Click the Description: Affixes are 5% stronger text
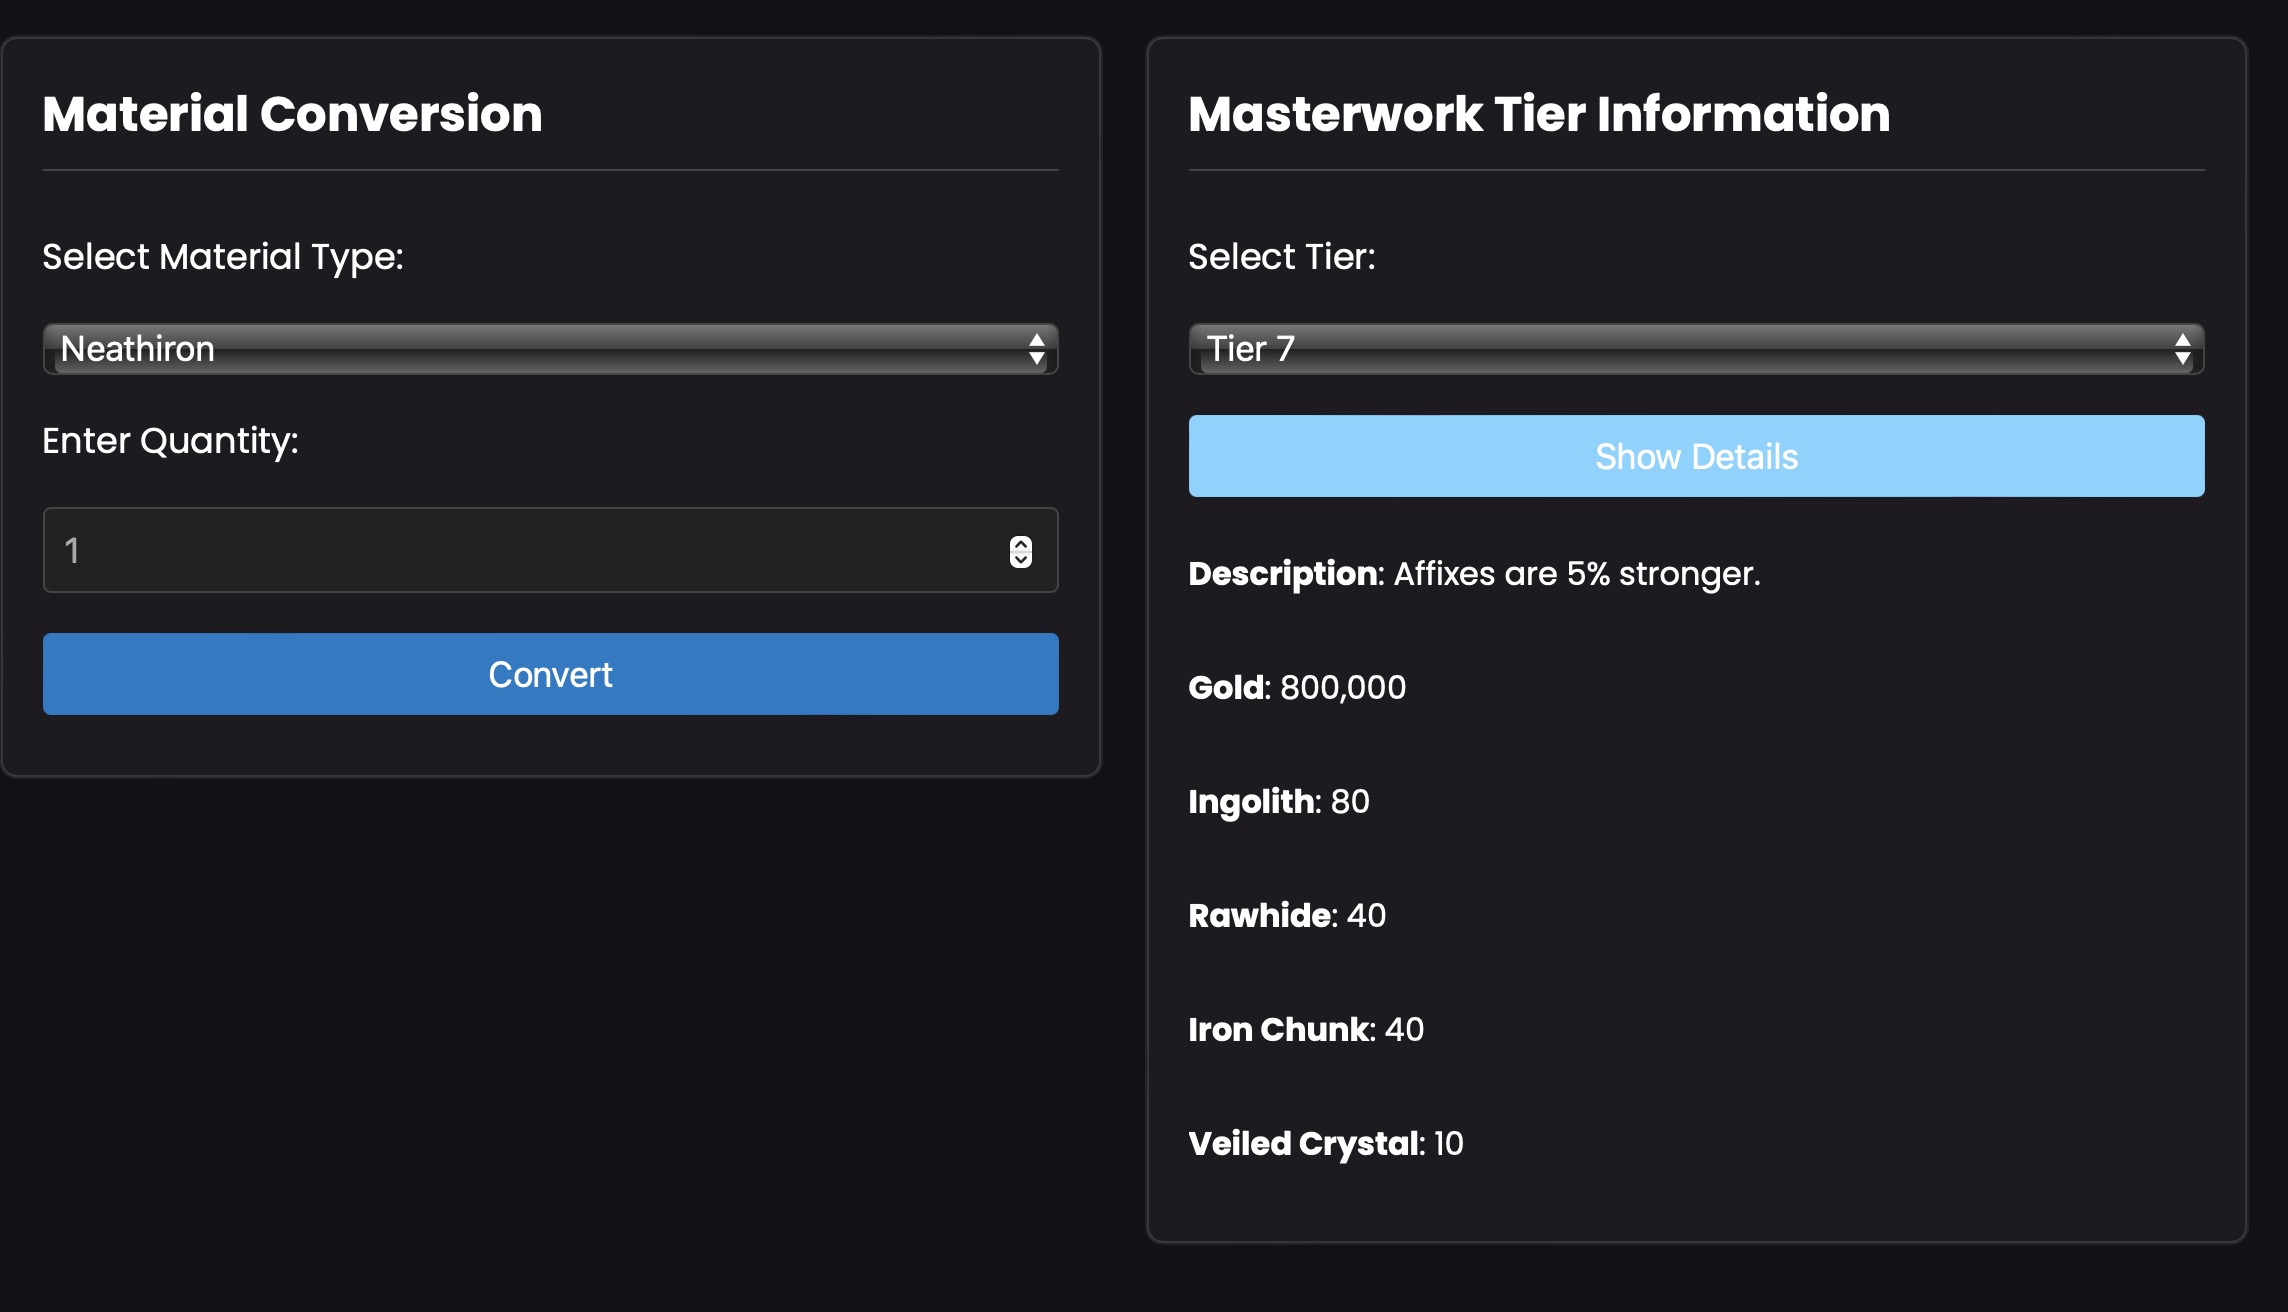Screen dimensions: 2288x1312 coord(1474,574)
